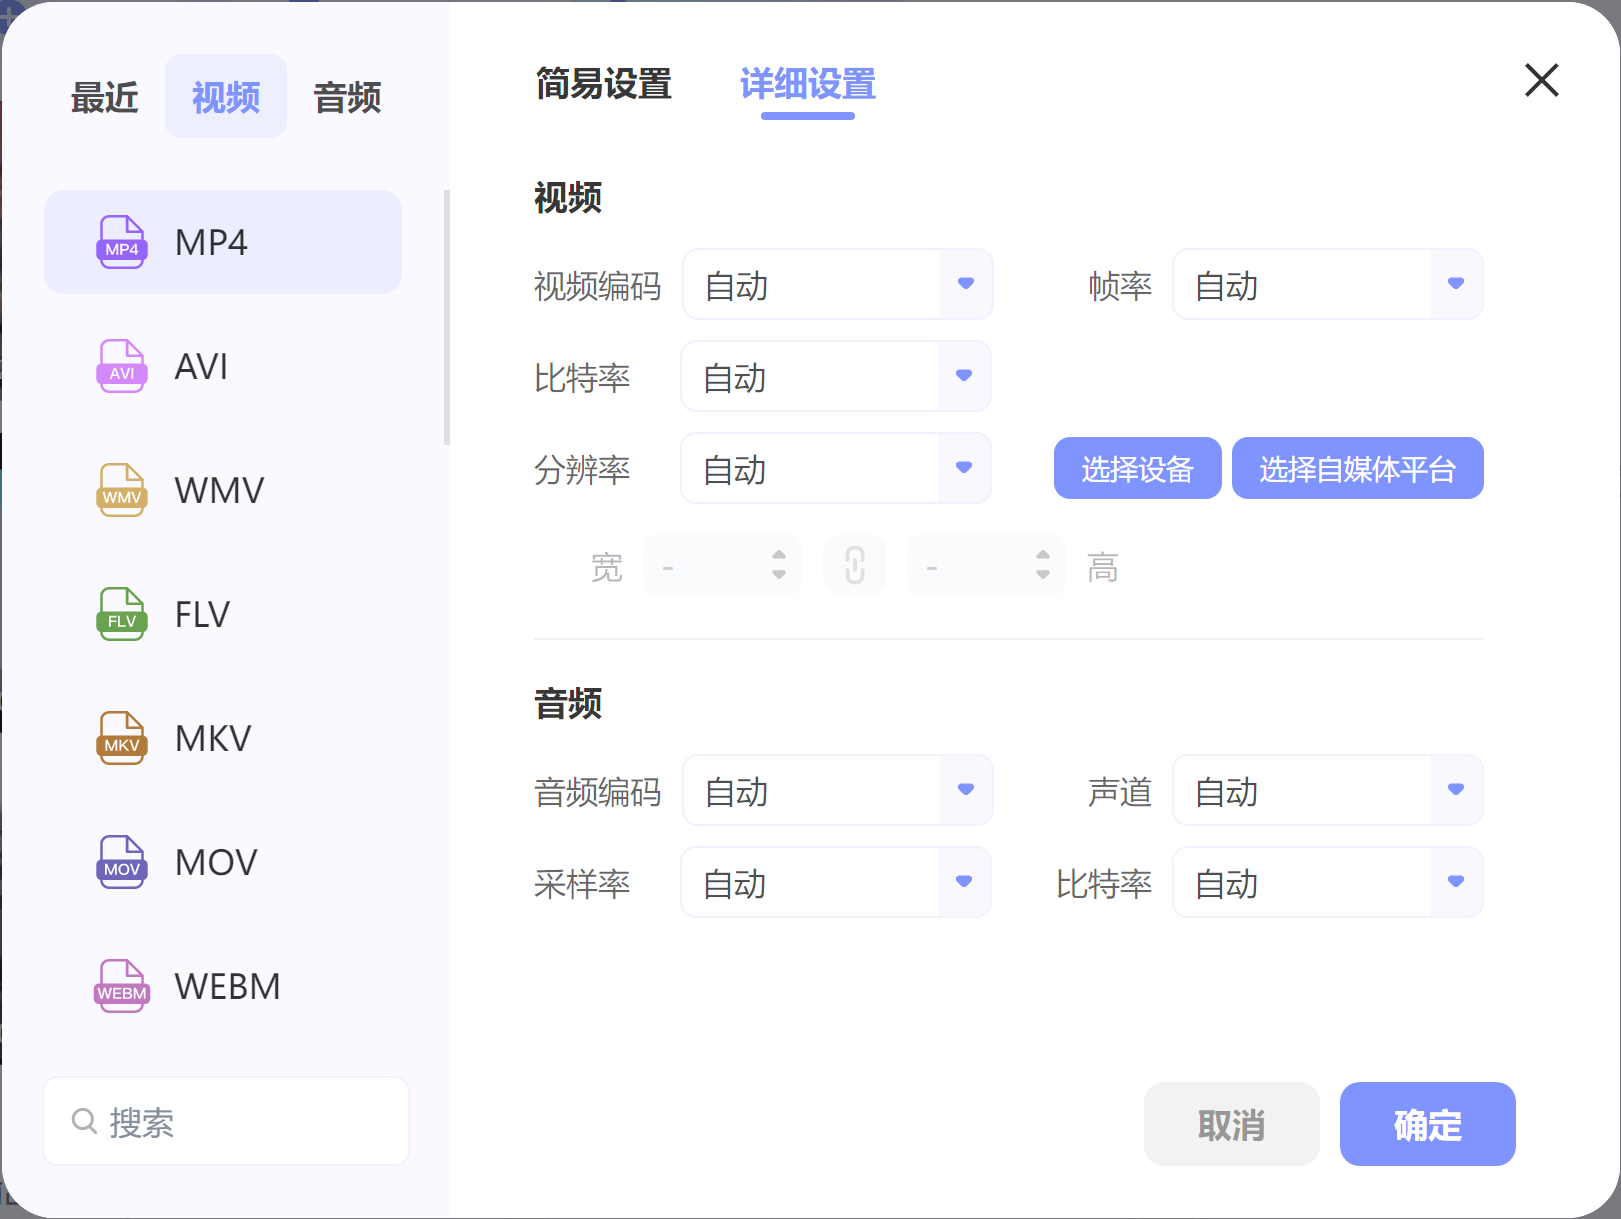Click the 选择设备 button
The height and width of the screenshot is (1219, 1621).
pos(1137,468)
